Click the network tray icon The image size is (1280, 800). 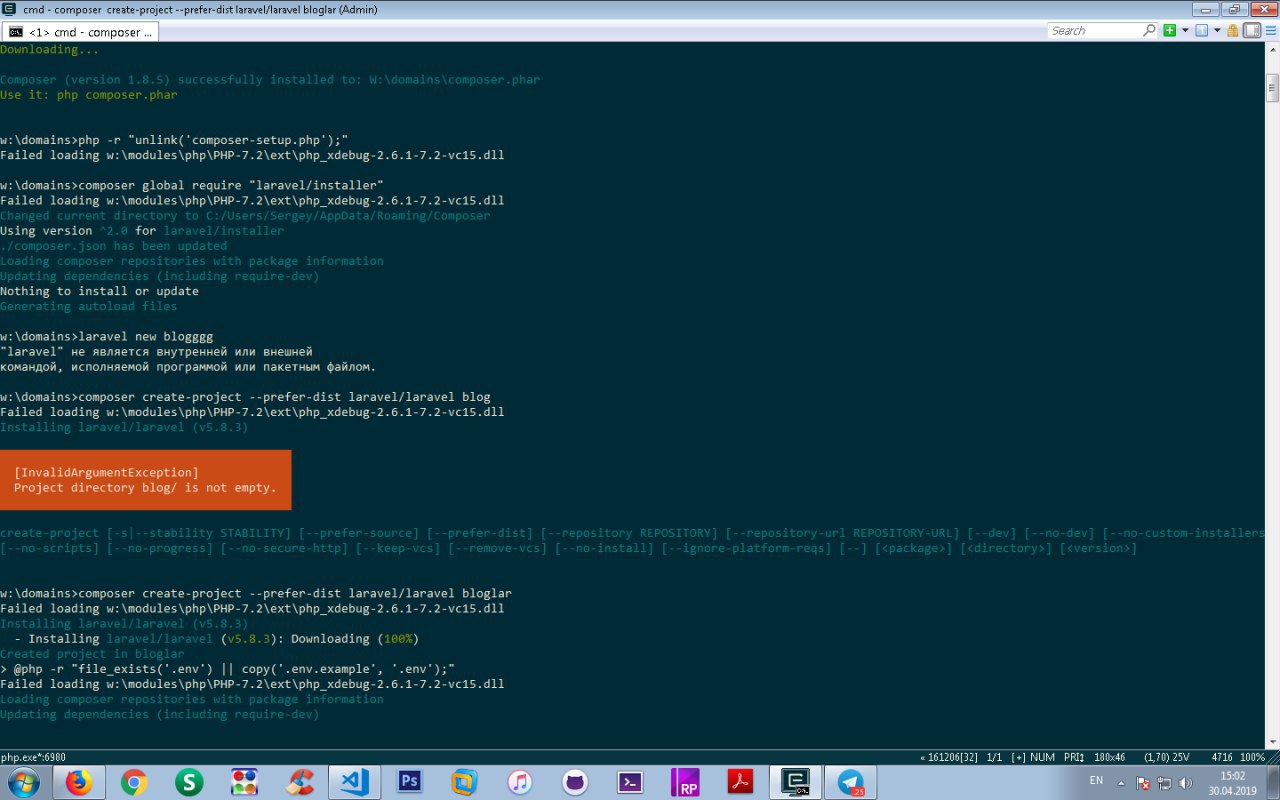[x=1164, y=783]
